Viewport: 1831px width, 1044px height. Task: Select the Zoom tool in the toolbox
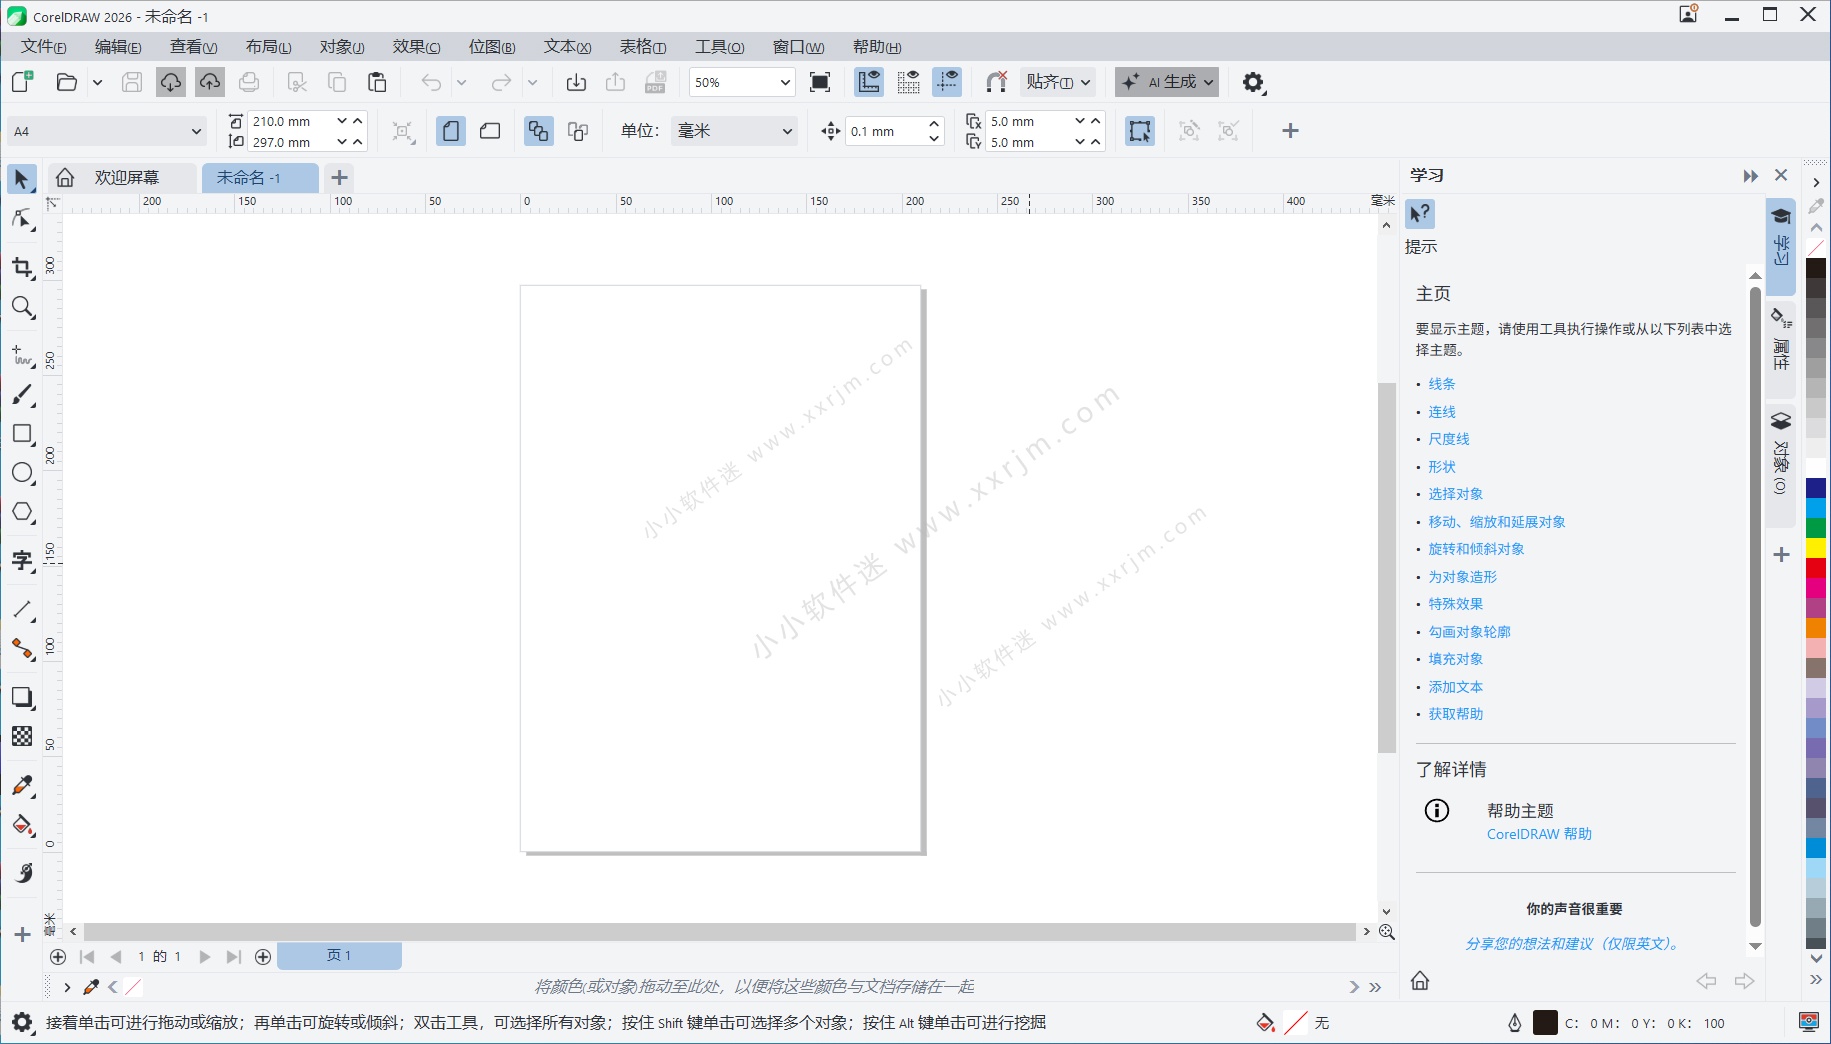coord(22,307)
